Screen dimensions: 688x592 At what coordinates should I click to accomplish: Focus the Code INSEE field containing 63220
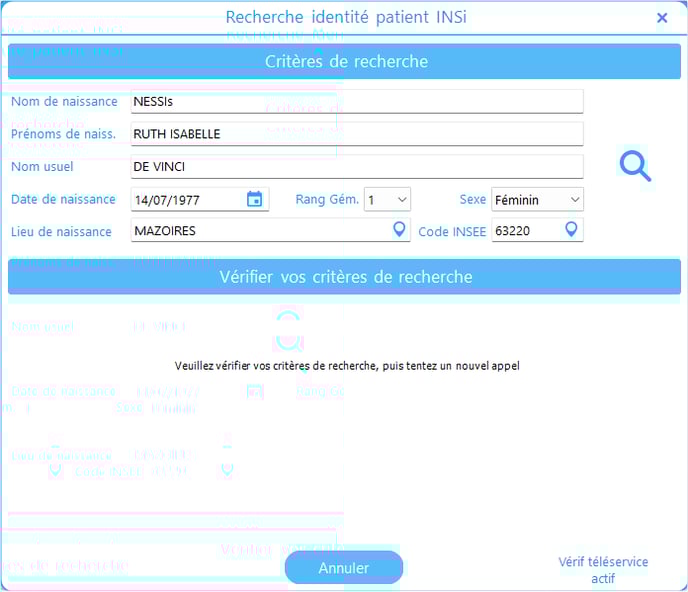tap(525, 231)
